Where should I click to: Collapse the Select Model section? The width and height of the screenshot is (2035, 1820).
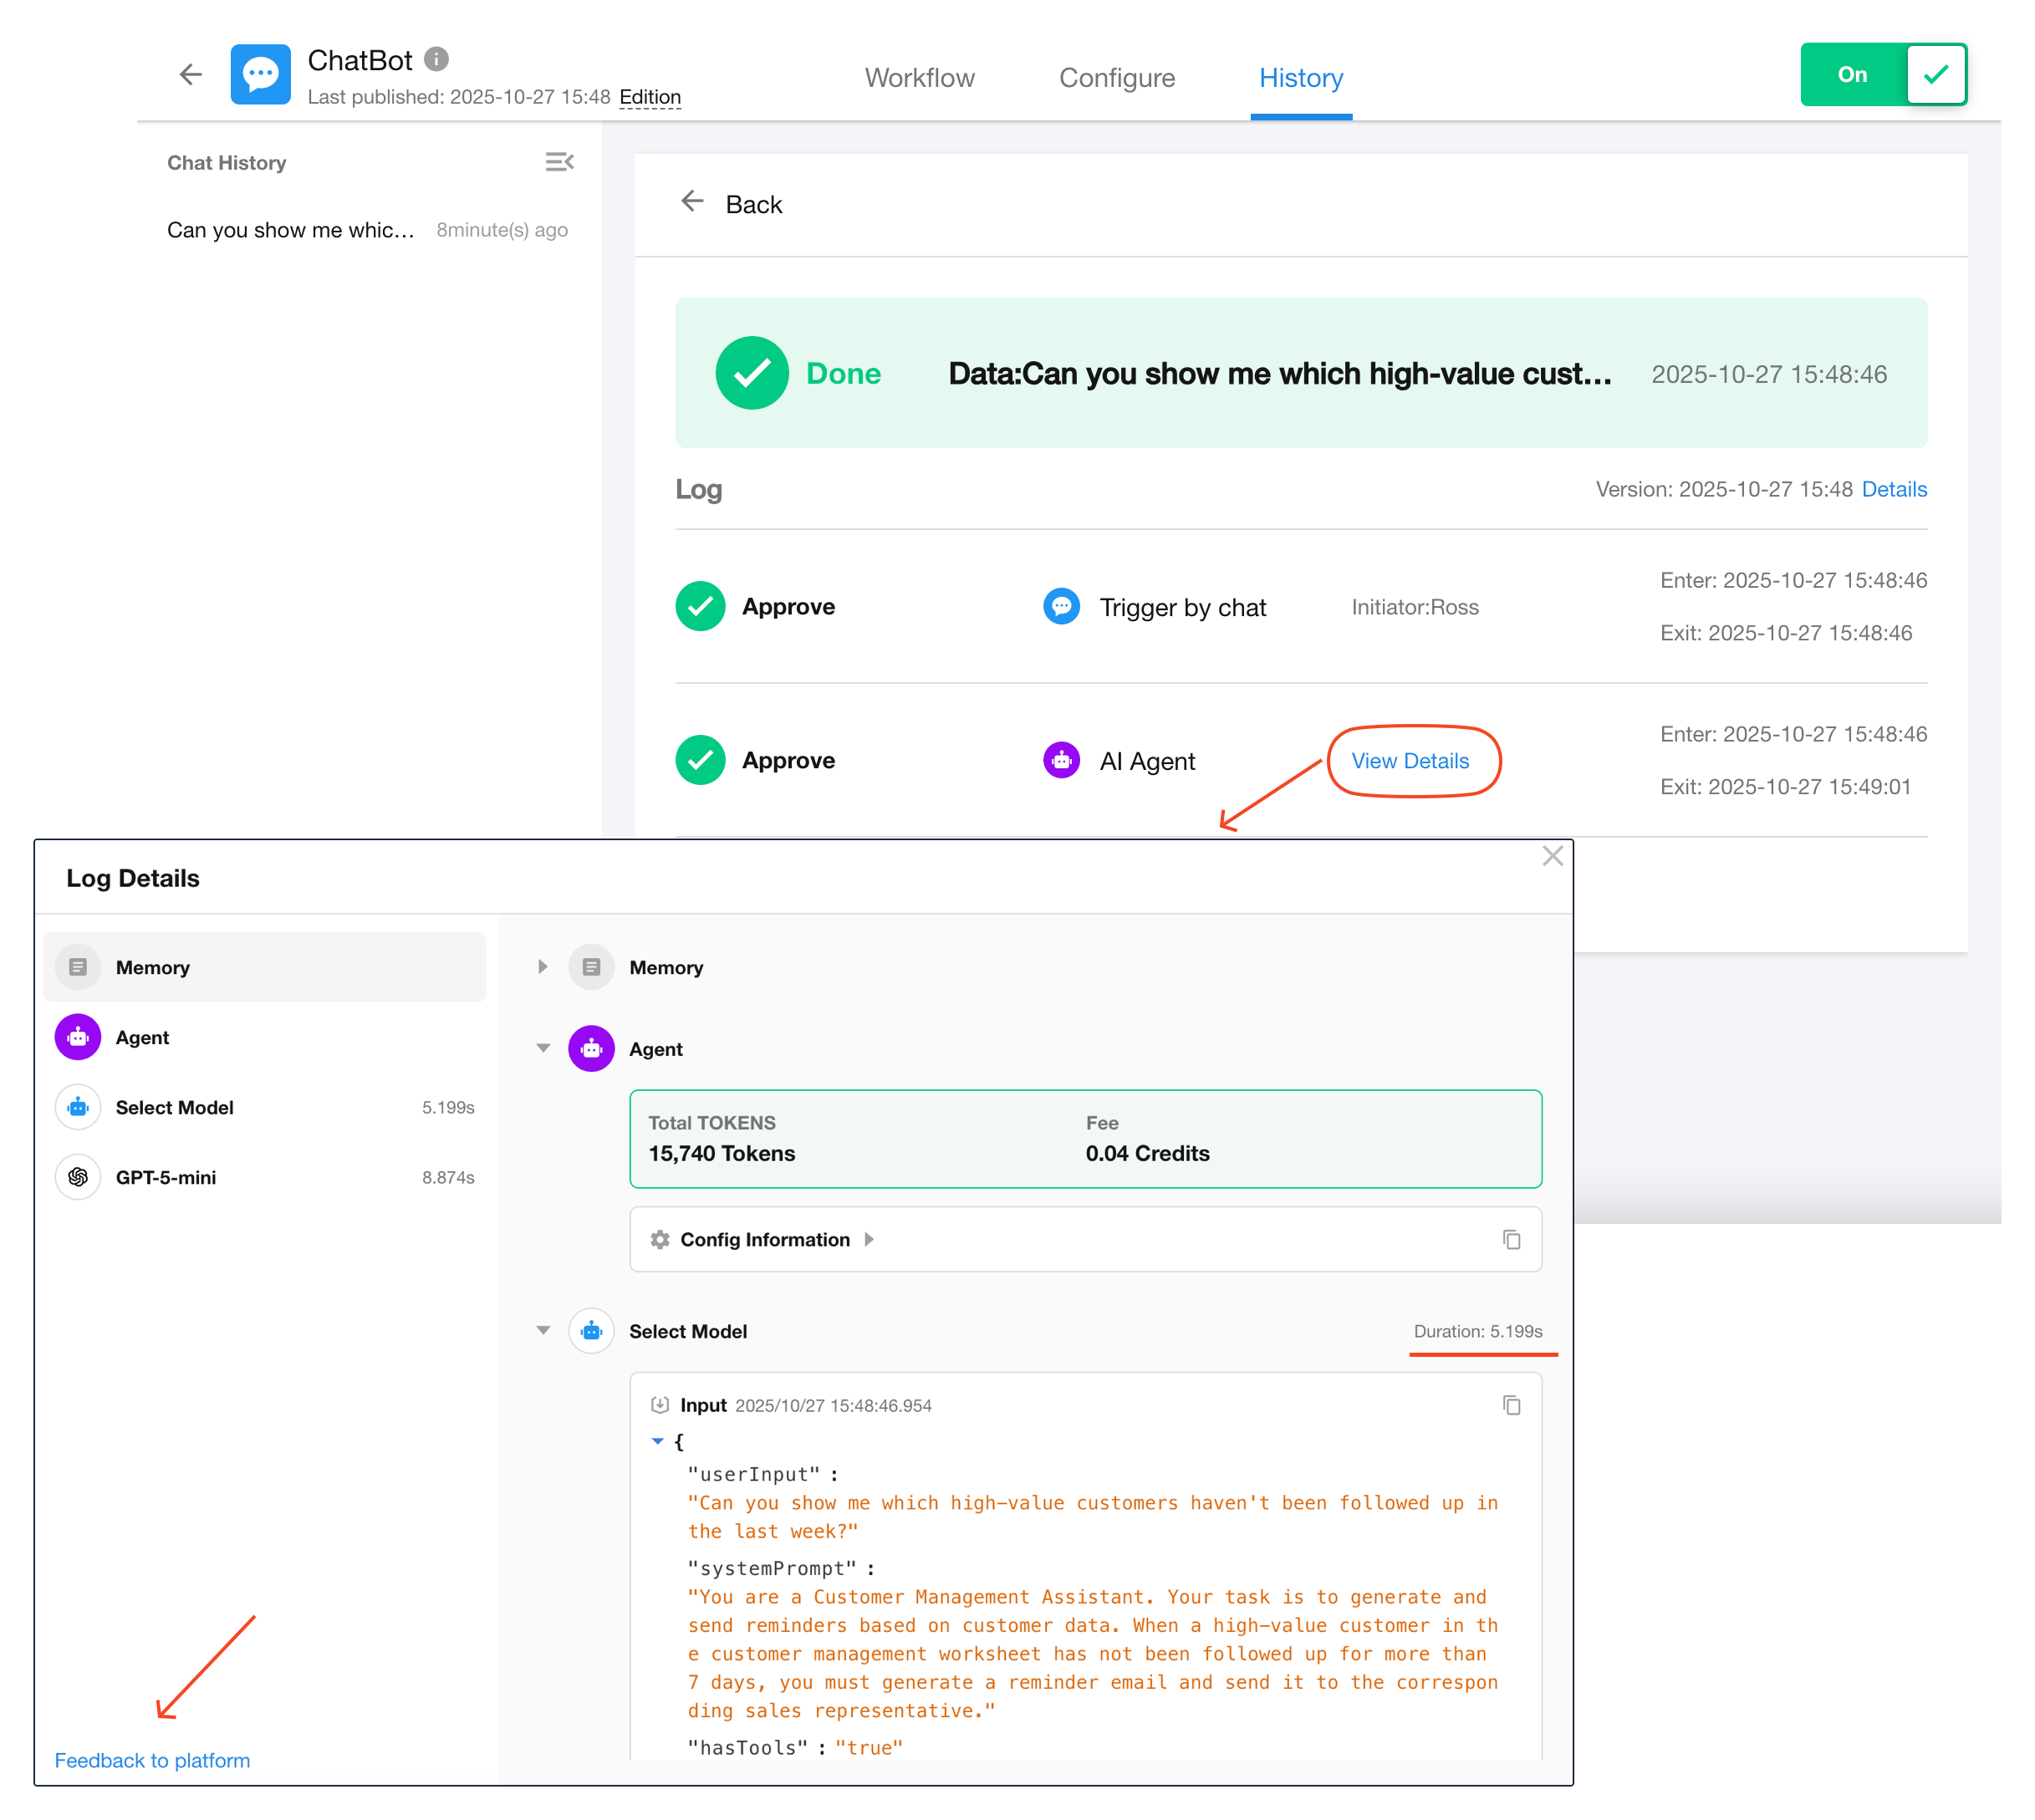[543, 1330]
